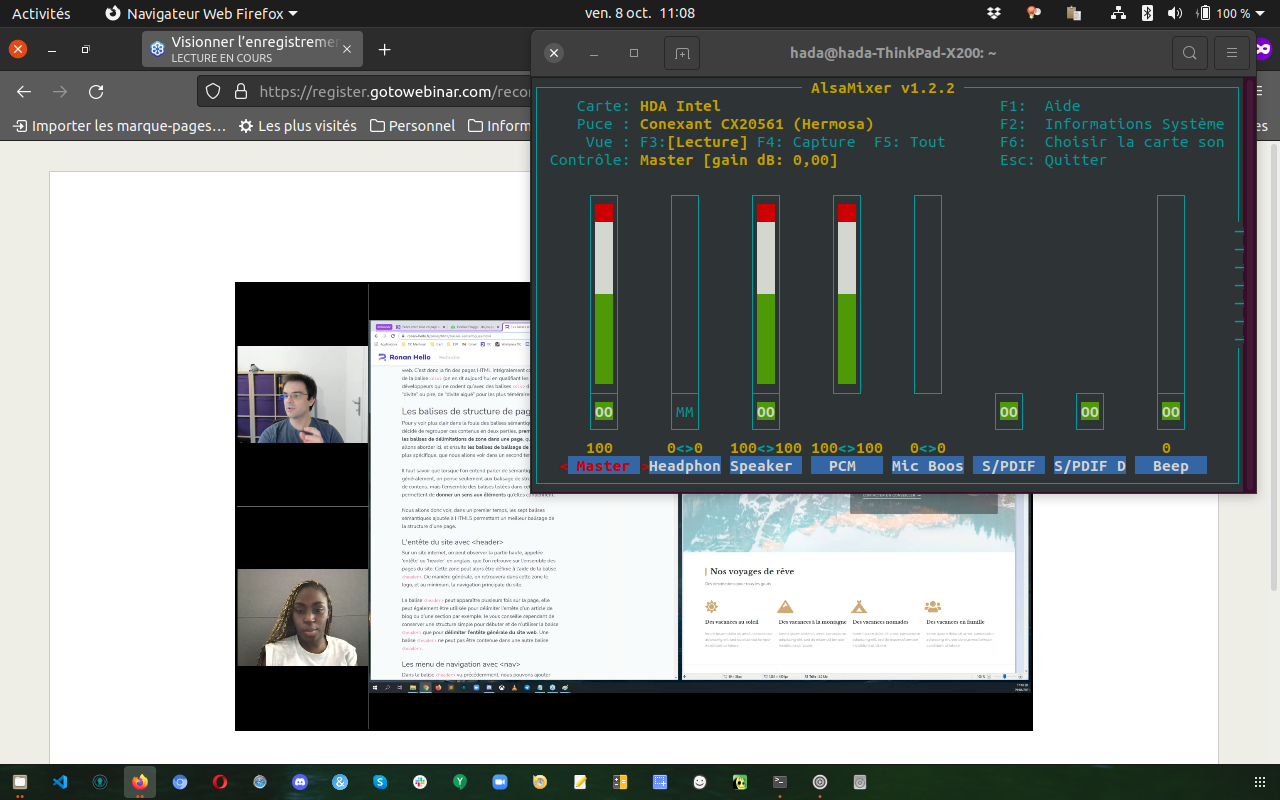Click the volume speaker icon in top bar
This screenshot has height=800, width=1280.
click(x=1174, y=13)
